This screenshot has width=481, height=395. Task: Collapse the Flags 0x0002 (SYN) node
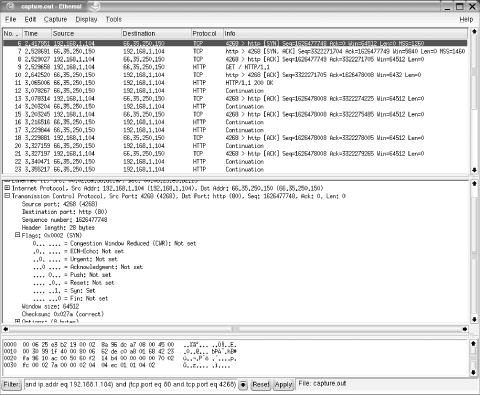17,235
